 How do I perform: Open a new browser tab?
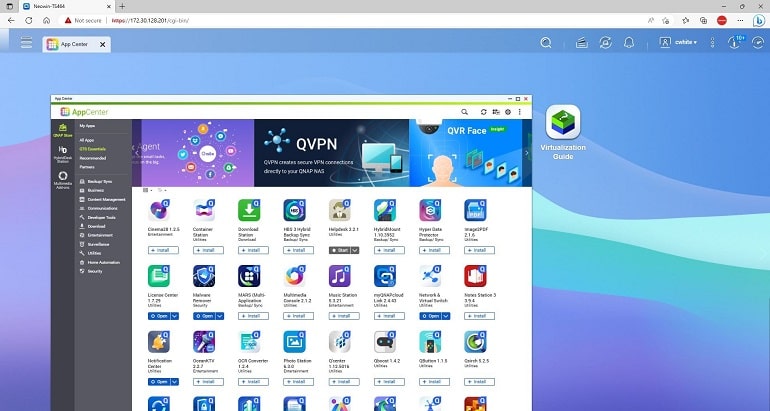122,6
